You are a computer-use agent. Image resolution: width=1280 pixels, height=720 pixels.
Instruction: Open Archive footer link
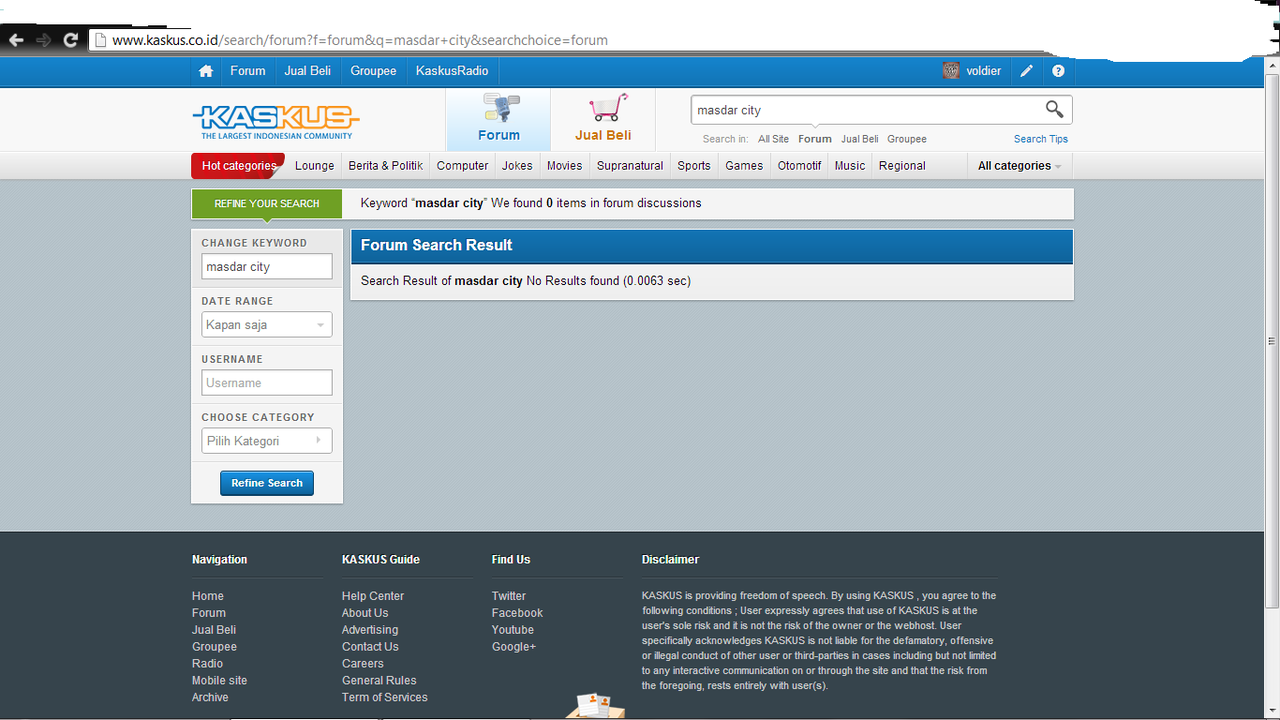pos(210,697)
